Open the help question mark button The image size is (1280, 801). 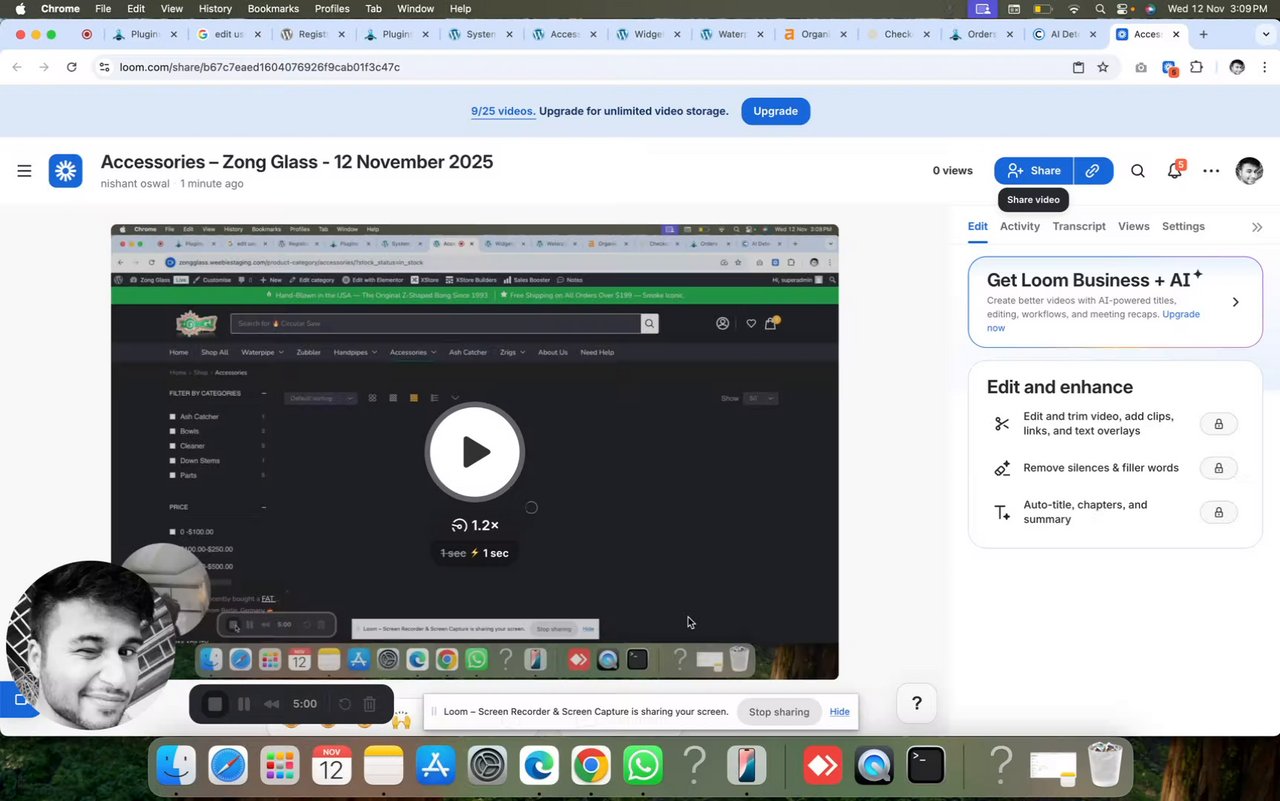pyautogui.click(x=917, y=704)
